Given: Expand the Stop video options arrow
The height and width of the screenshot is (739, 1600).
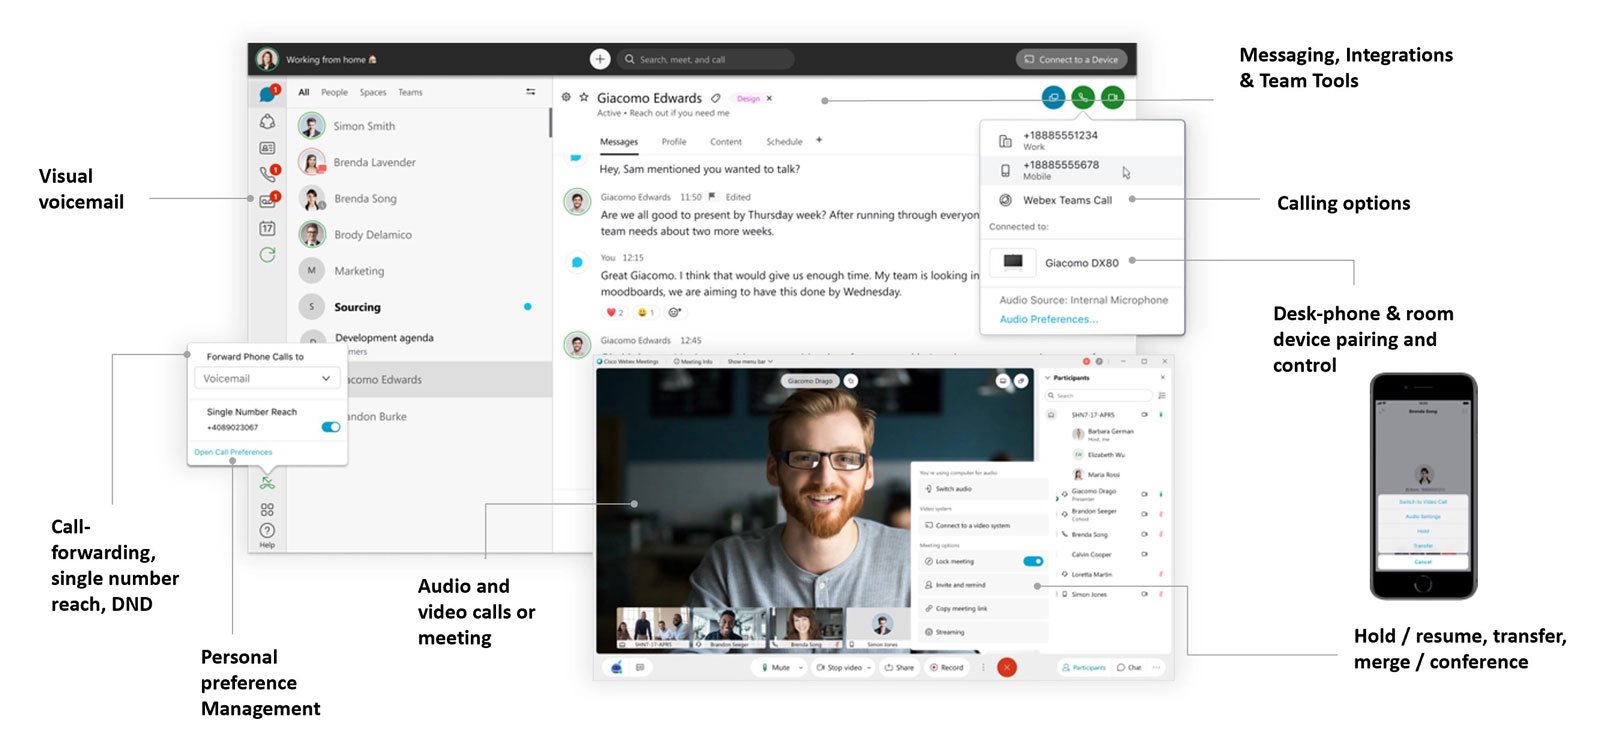Looking at the screenshot, I should pyautogui.click(x=869, y=668).
